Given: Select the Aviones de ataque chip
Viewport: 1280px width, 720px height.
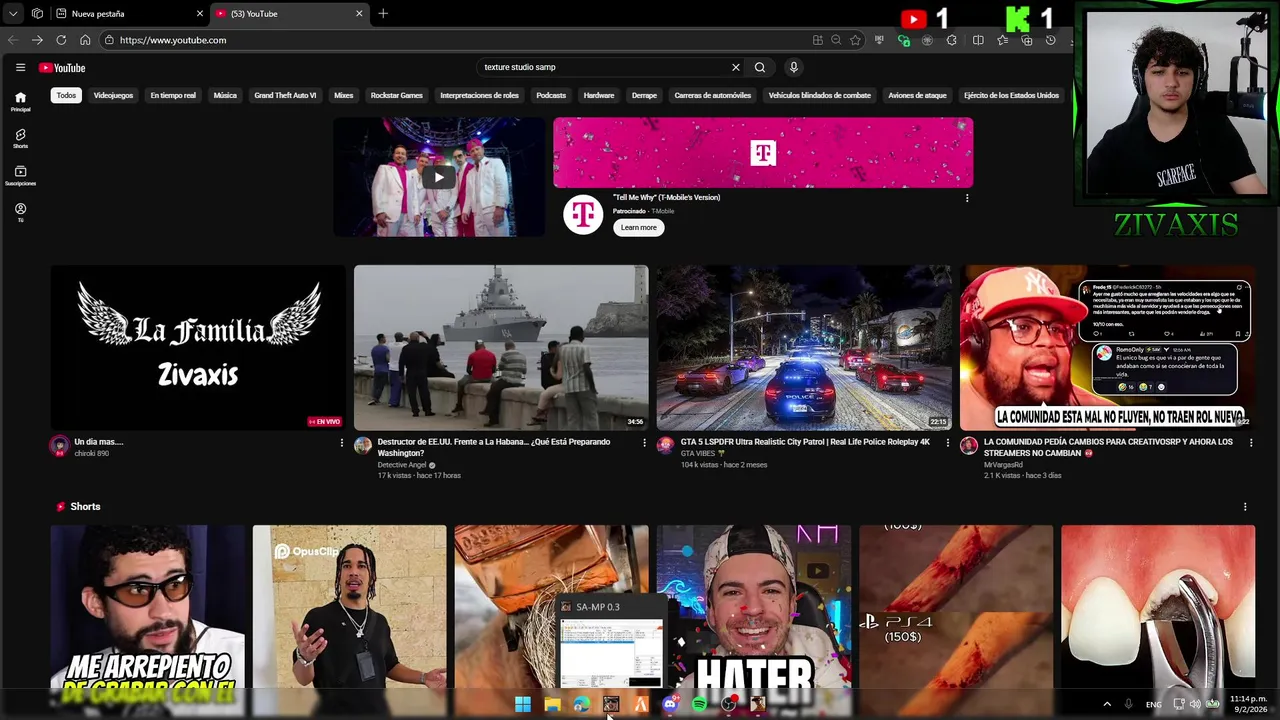Looking at the screenshot, I should pos(917,95).
